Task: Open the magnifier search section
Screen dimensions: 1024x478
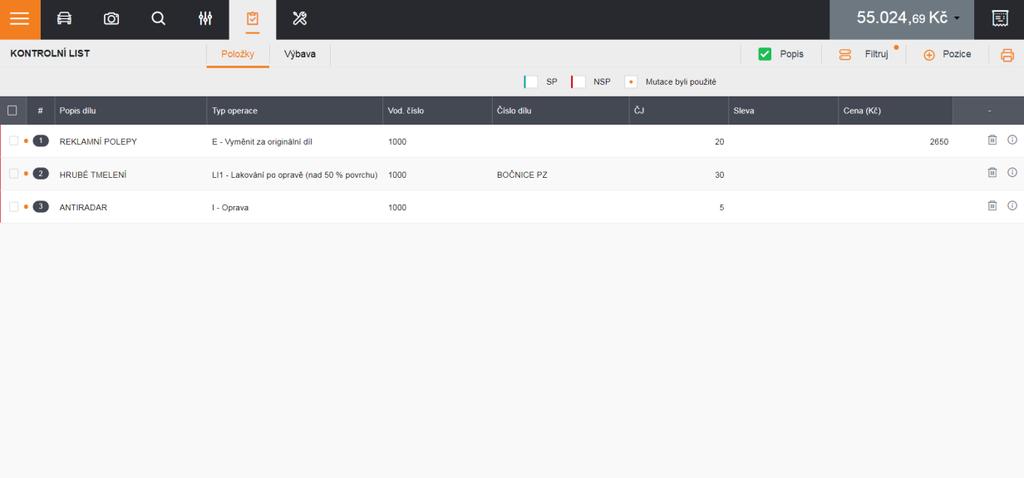Action: click(x=158, y=19)
